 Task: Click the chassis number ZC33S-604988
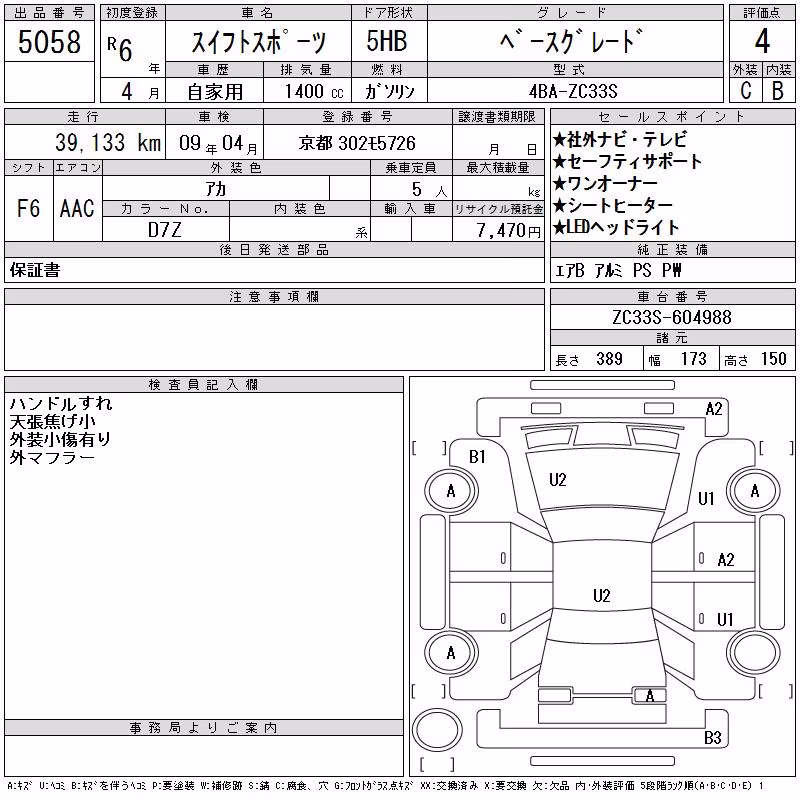672,317
